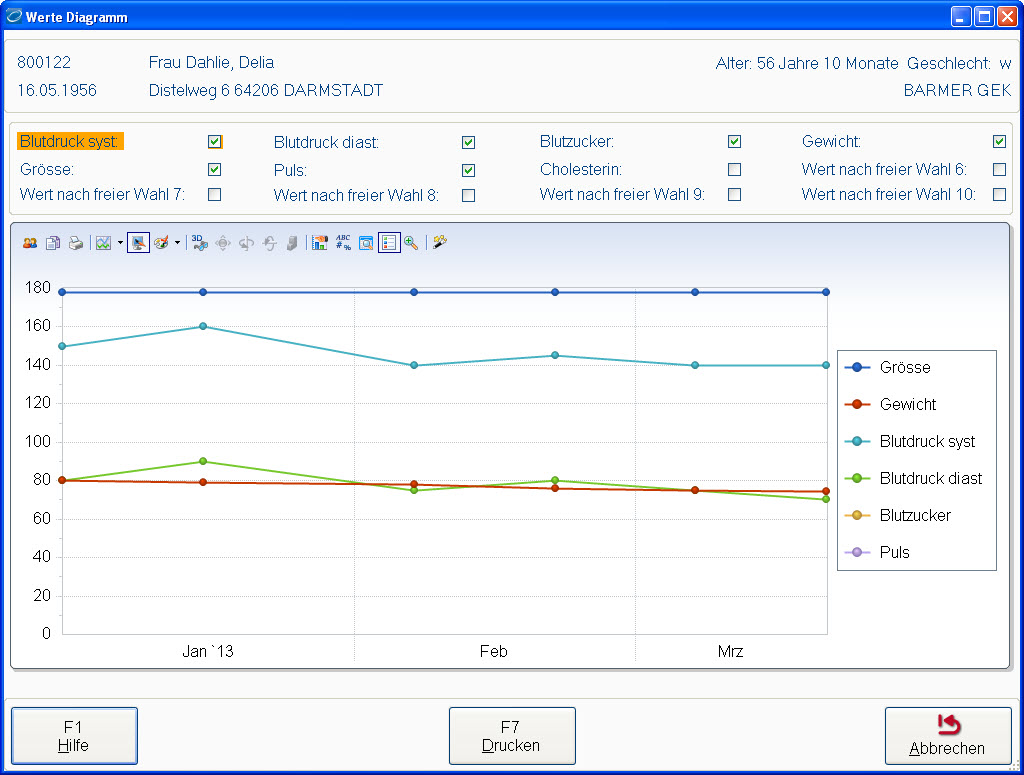Click the Jan `13 x-axis label
Screen dimensions: 1024x775
tap(208, 652)
